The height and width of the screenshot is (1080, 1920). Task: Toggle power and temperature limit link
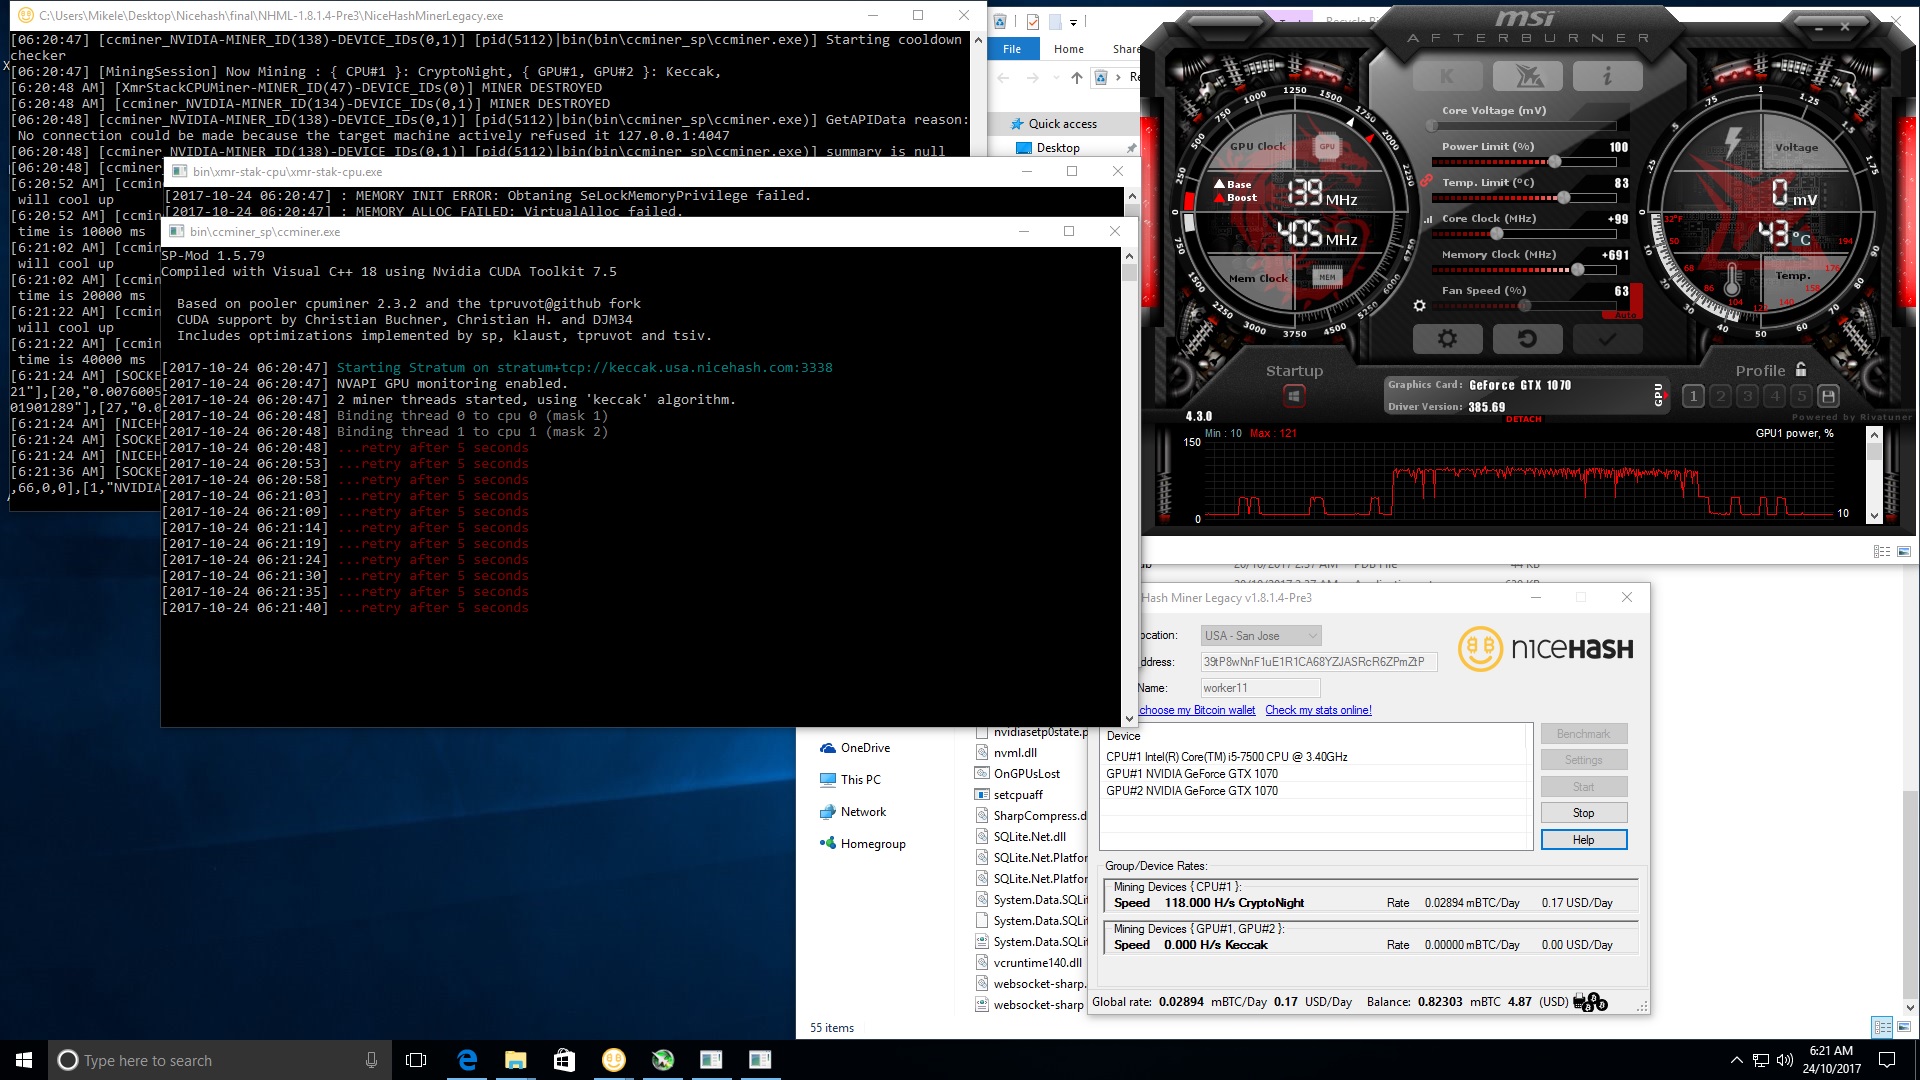point(1427,178)
